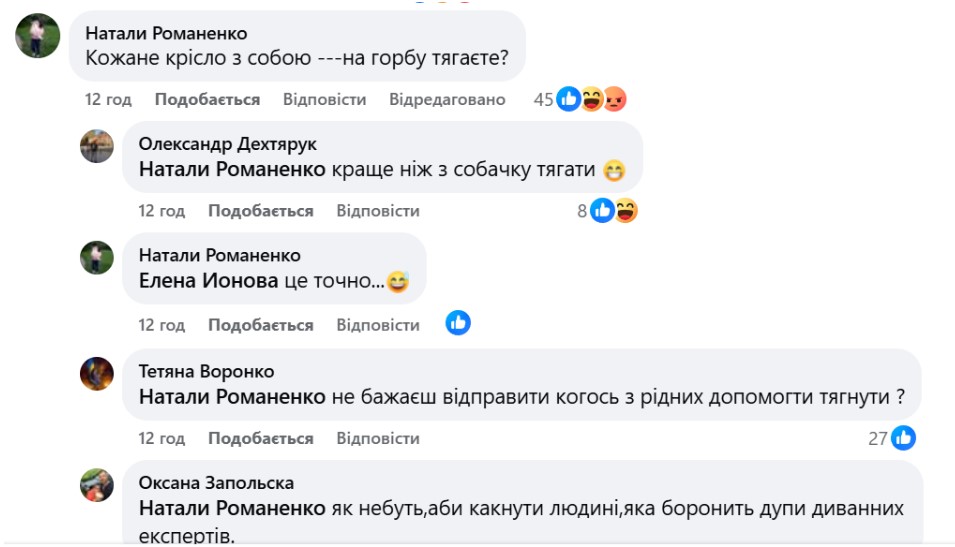
Task: Click laughing reaction on Олександр Дехтярук's reply
Action: (x=625, y=210)
